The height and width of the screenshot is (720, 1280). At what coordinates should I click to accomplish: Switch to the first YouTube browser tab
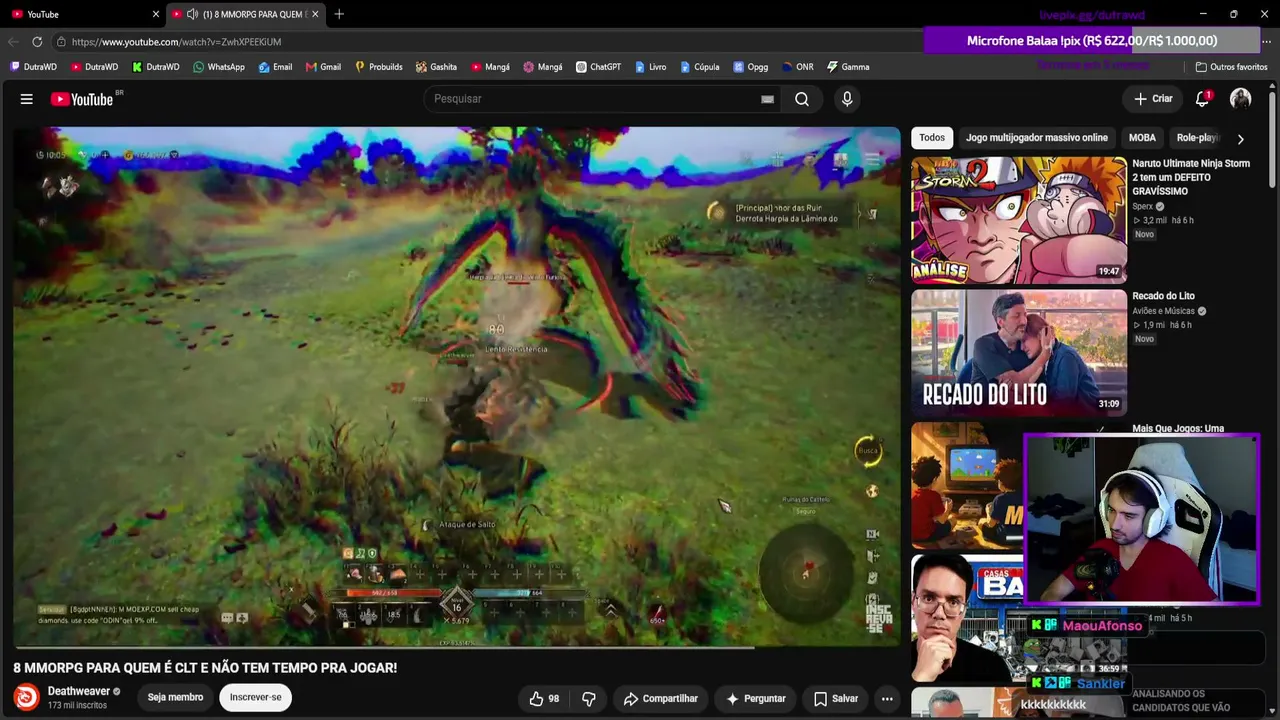[85, 14]
